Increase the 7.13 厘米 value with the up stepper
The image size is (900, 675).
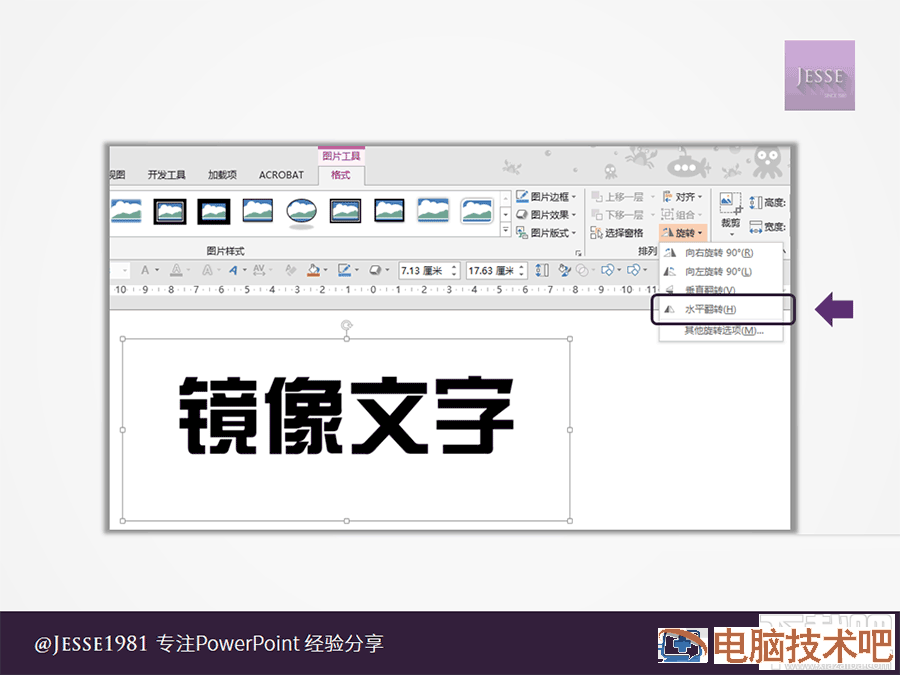454,267
